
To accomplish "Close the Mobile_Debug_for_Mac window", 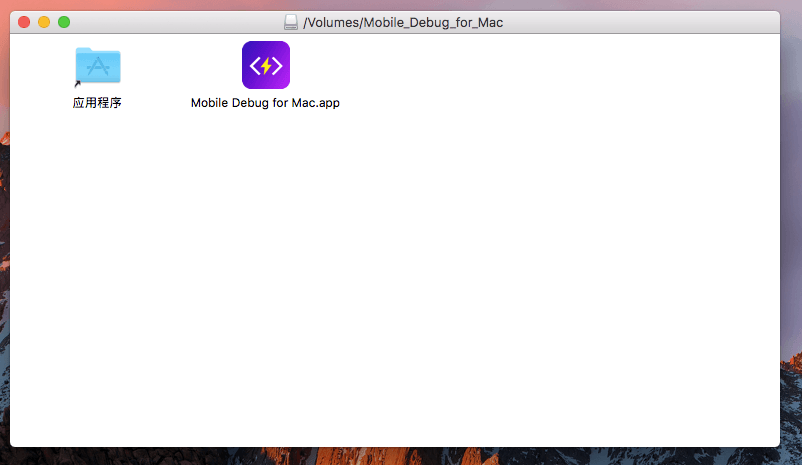I will (24, 22).
